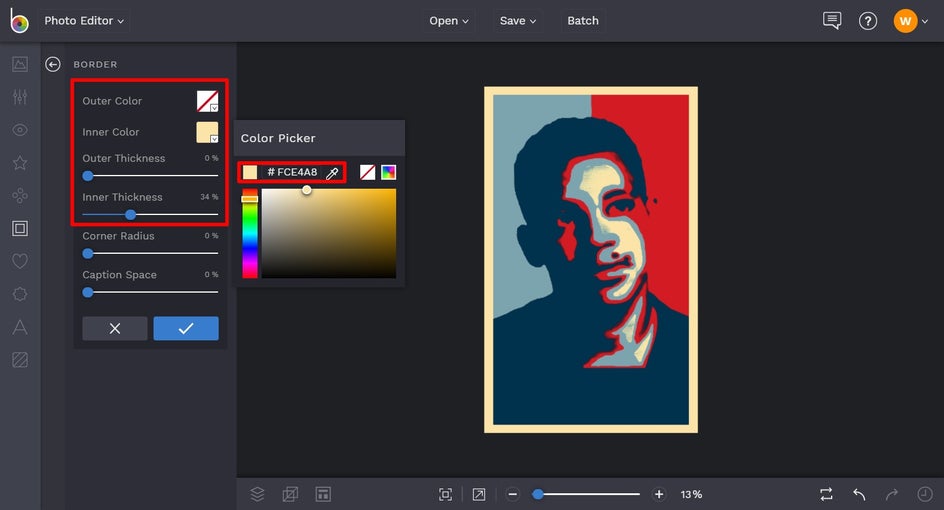Click the Corner Radius slider handle

click(88, 254)
